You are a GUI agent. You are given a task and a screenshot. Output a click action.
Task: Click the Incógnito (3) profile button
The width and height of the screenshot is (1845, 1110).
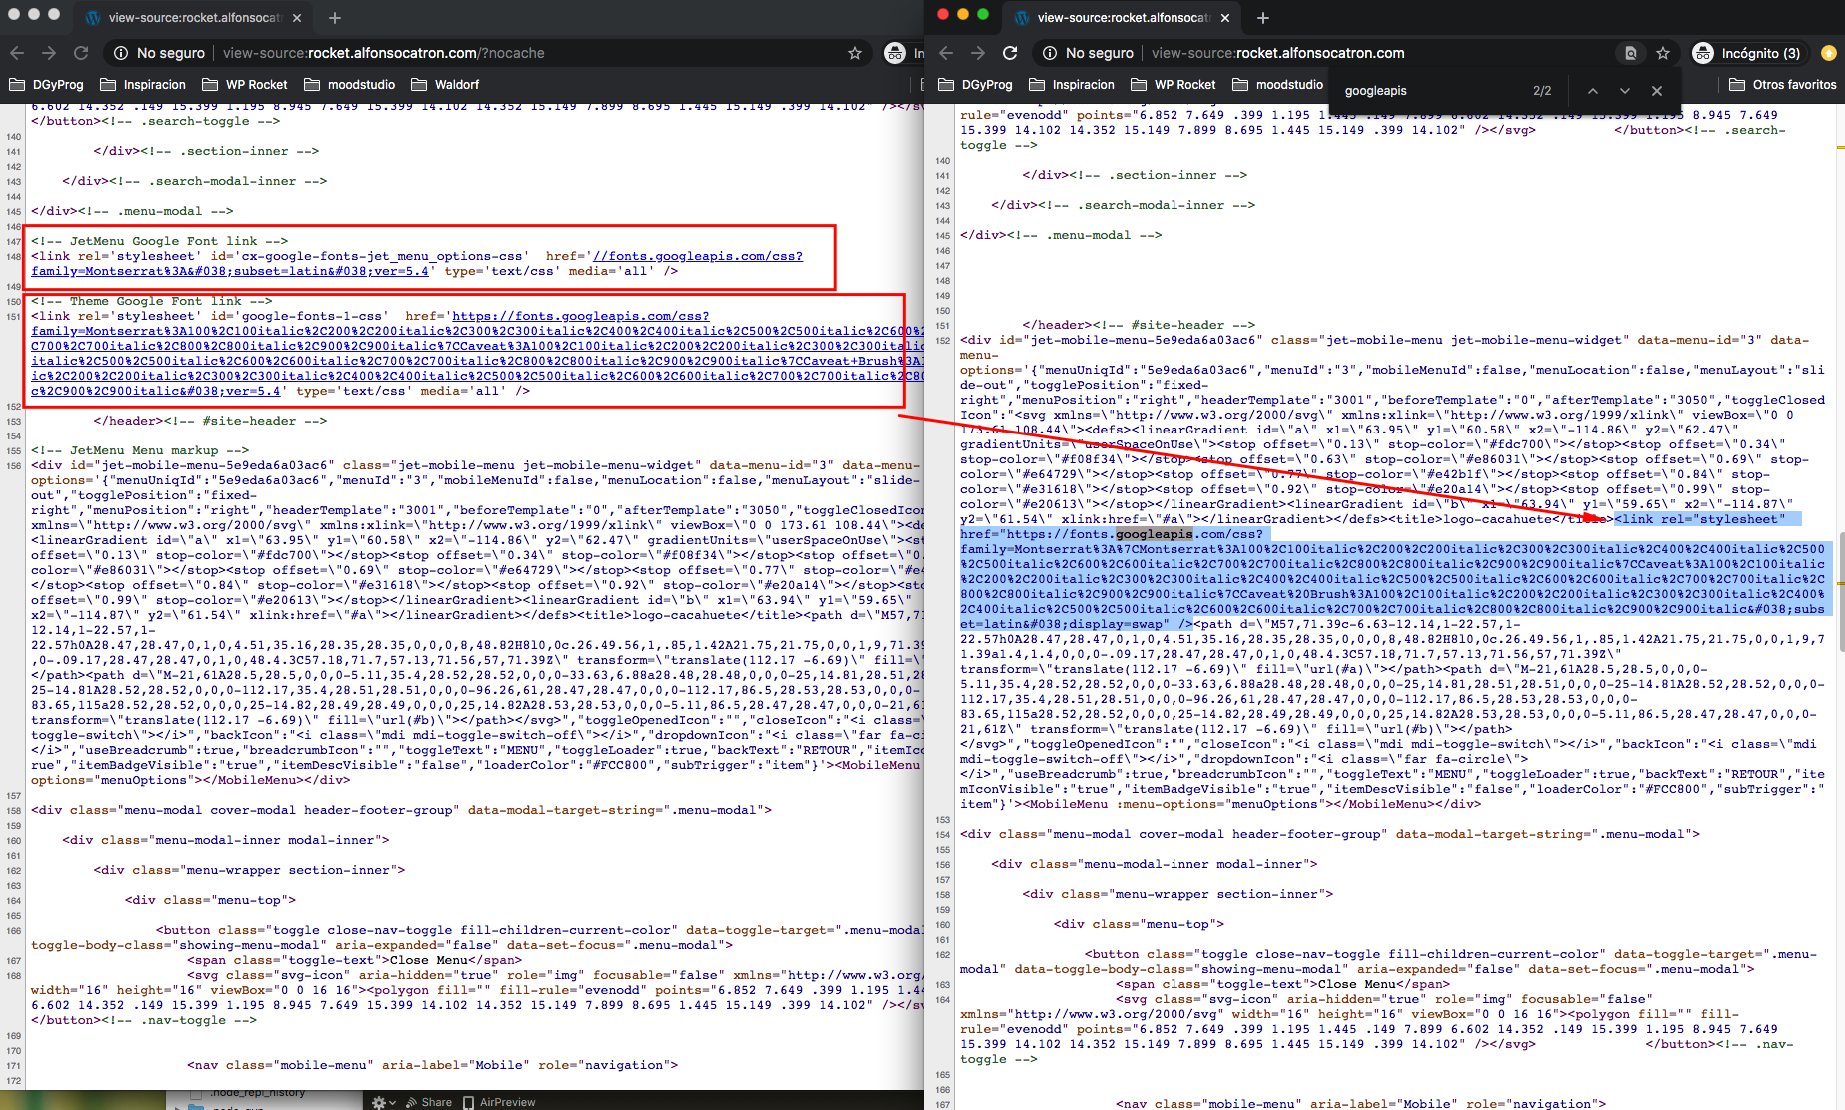[1747, 53]
